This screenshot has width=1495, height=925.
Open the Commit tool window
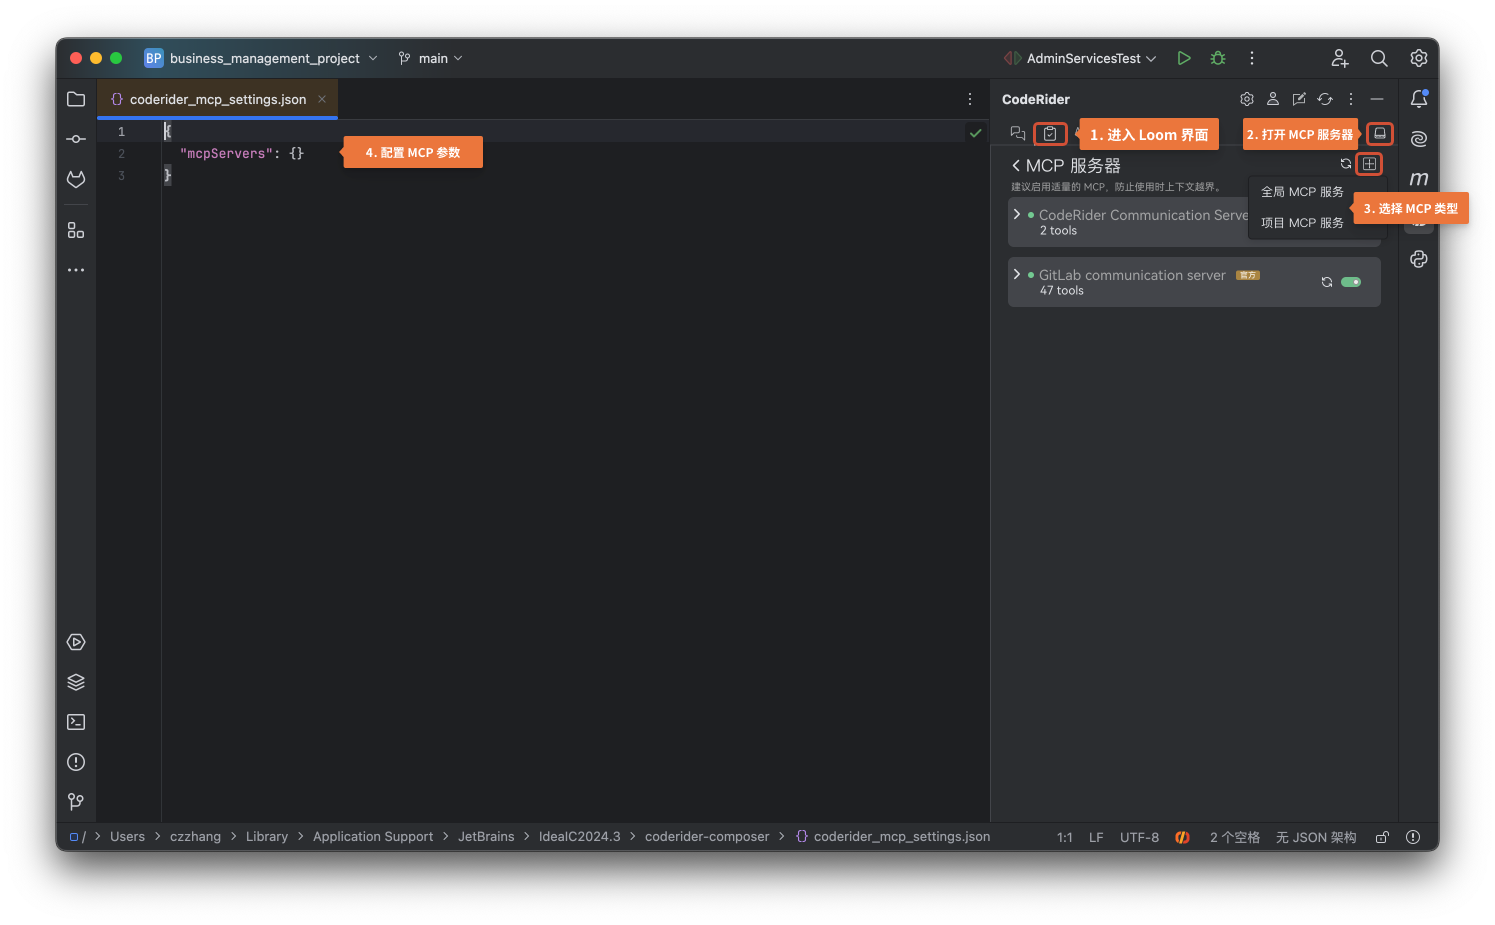point(76,139)
